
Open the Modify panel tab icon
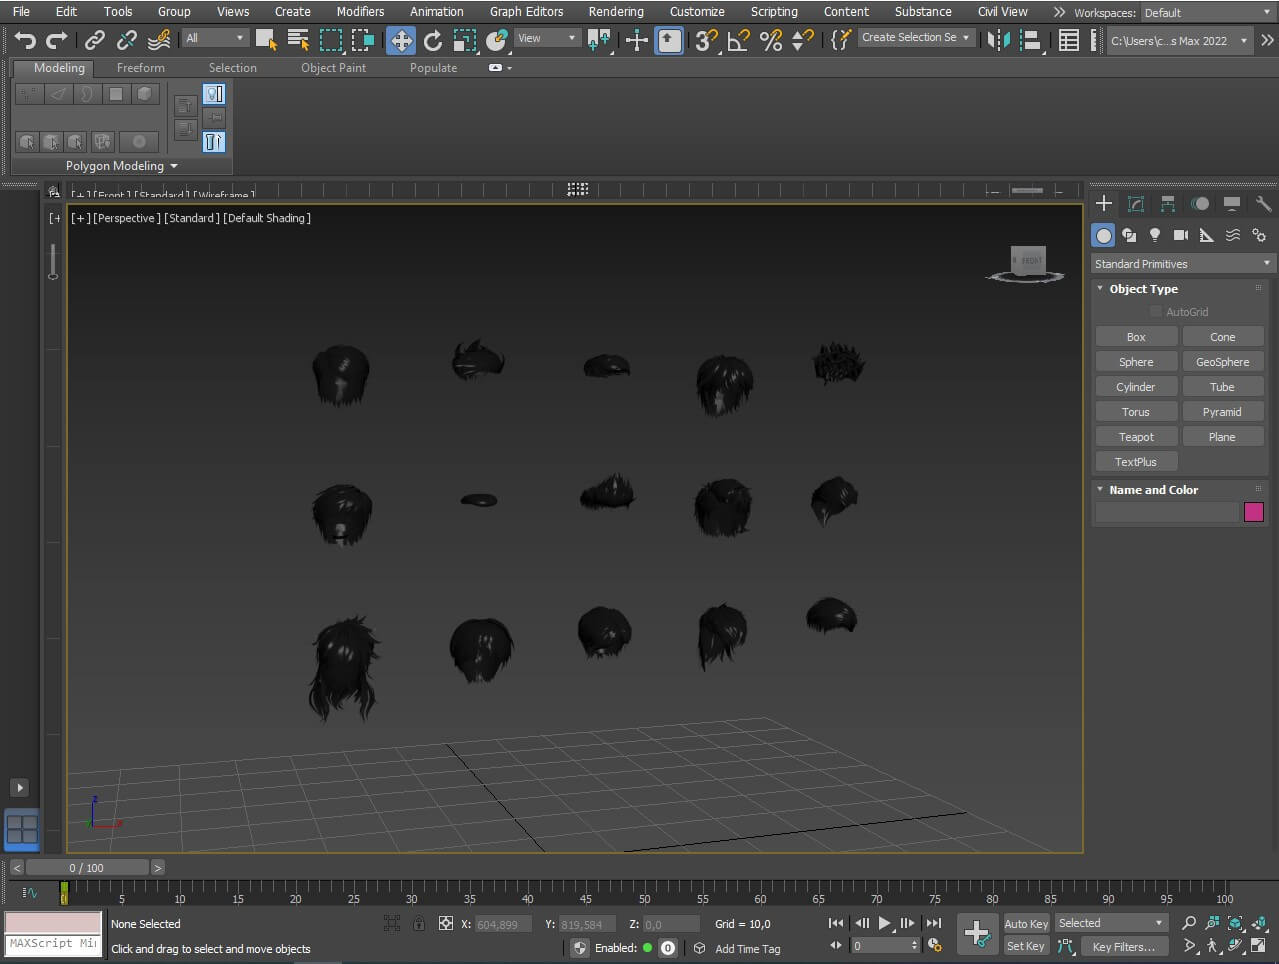pyautogui.click(x=1136, y=204)
